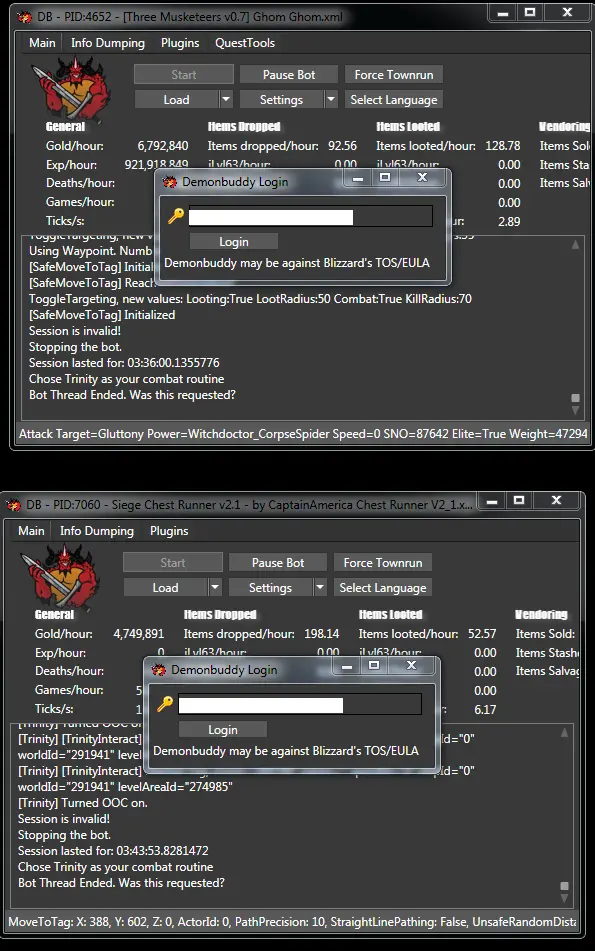Click Select Language in the bottom window
The width and height of the screenshot is (595, 951).
pos(383,588)
